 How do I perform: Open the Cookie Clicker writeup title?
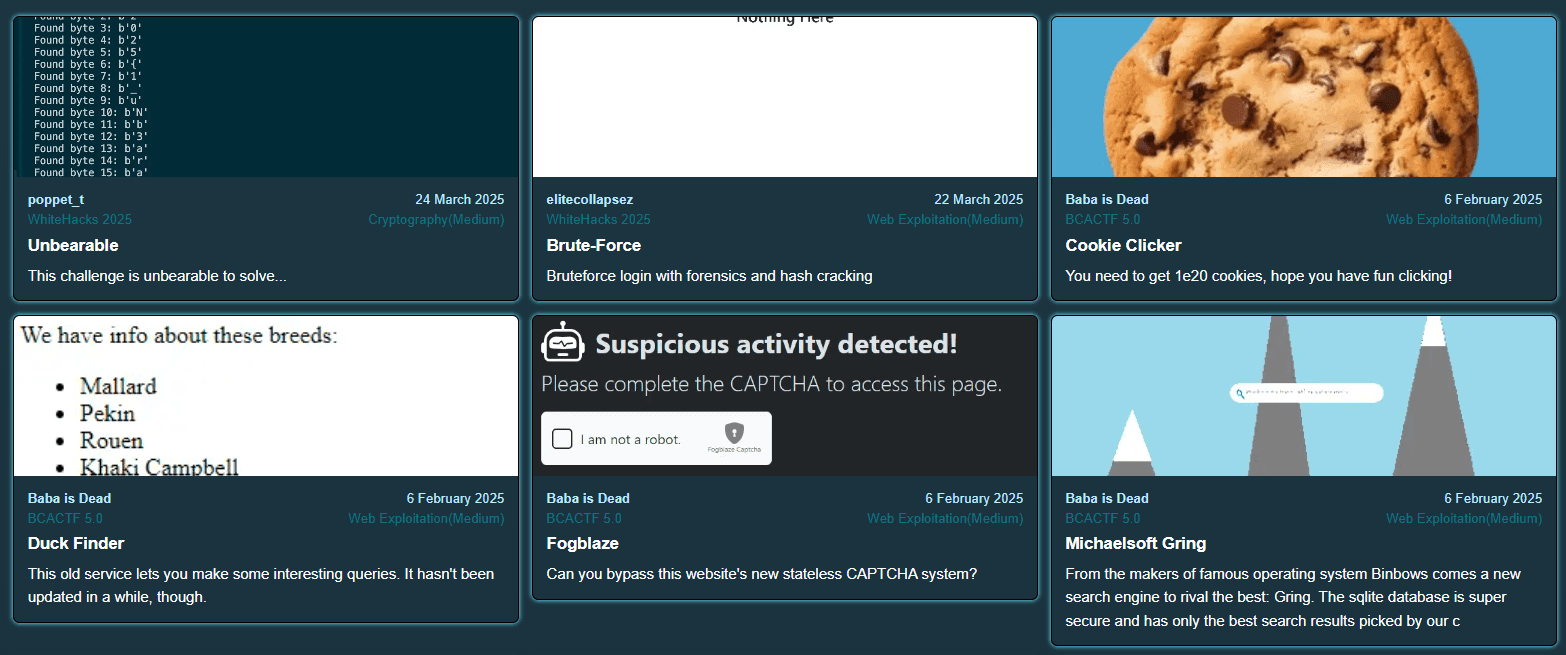pyautogui.click(x=1123, y=245)
